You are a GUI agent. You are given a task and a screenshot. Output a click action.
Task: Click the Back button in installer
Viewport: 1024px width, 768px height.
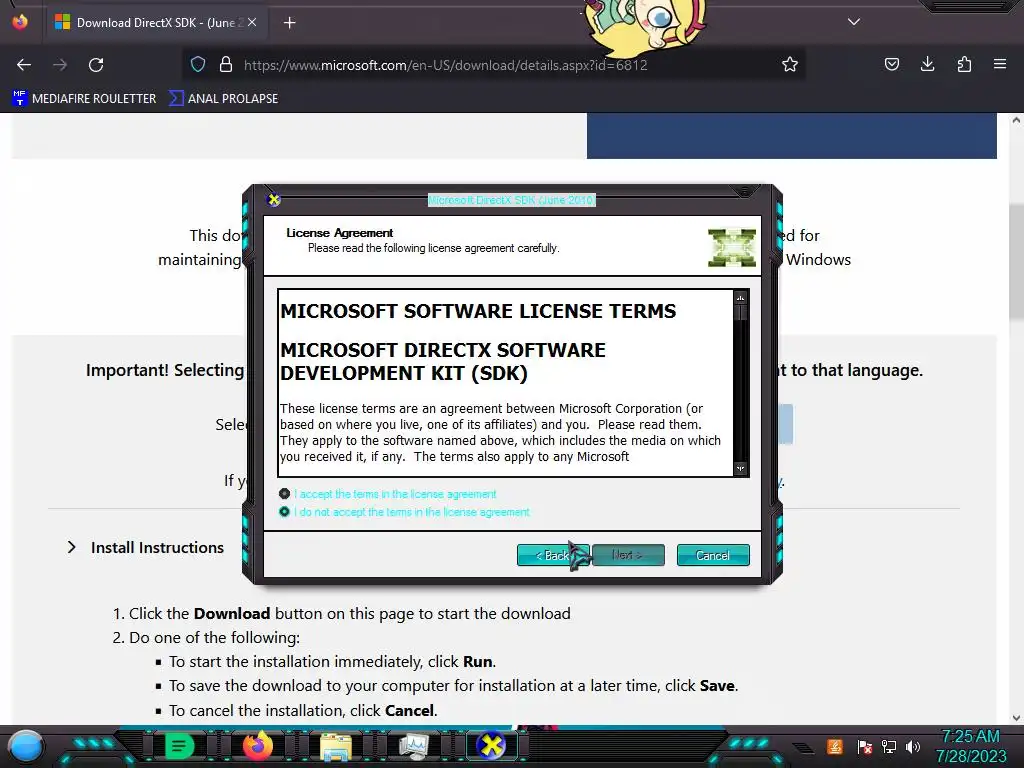tap(552, 555)
